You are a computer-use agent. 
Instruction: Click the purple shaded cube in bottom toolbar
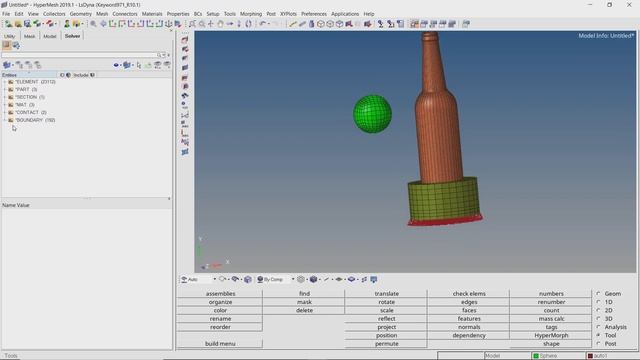313,279
